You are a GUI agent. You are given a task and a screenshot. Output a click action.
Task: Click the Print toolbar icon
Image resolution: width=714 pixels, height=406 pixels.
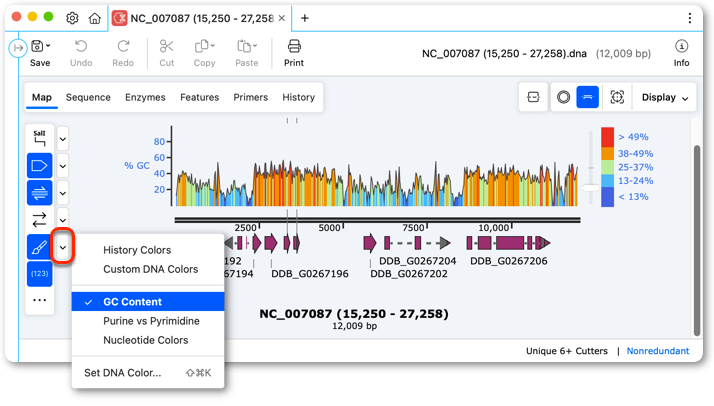[294, 53]
